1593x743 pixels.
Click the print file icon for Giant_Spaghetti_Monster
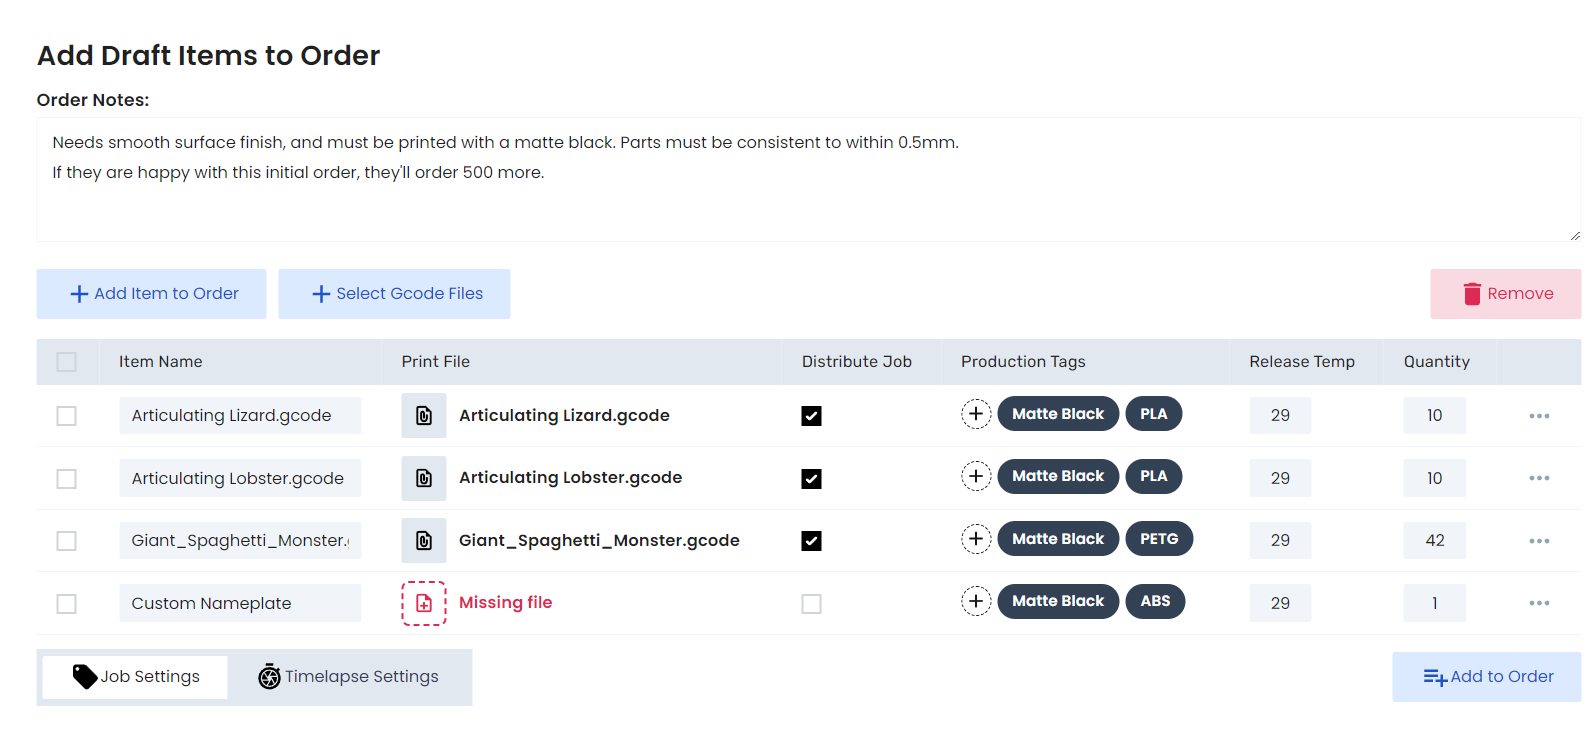coord(424,541)
